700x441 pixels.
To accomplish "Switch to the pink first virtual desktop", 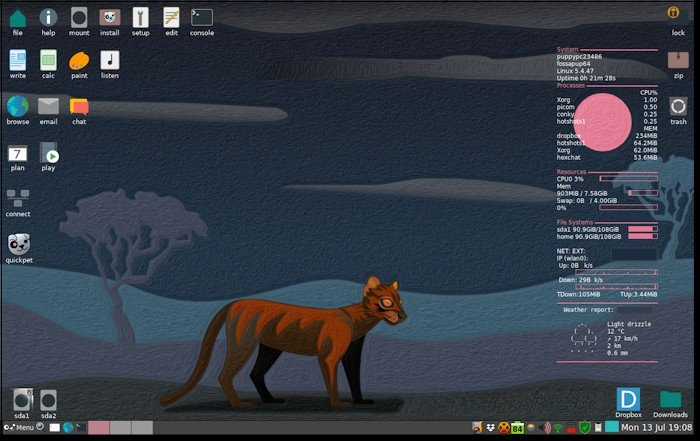I will [99, 428].
